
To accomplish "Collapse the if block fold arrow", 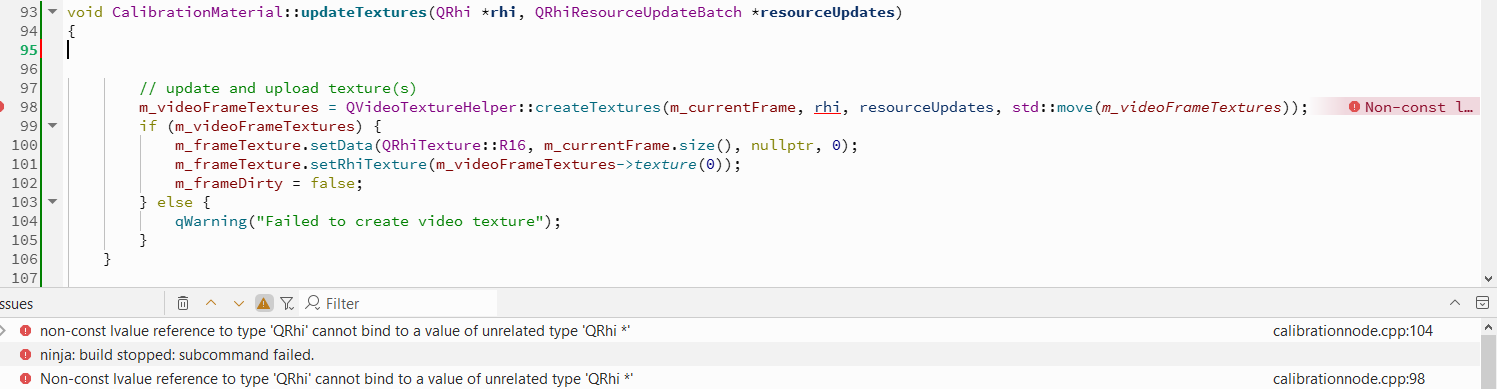I will tap(53, 126).
